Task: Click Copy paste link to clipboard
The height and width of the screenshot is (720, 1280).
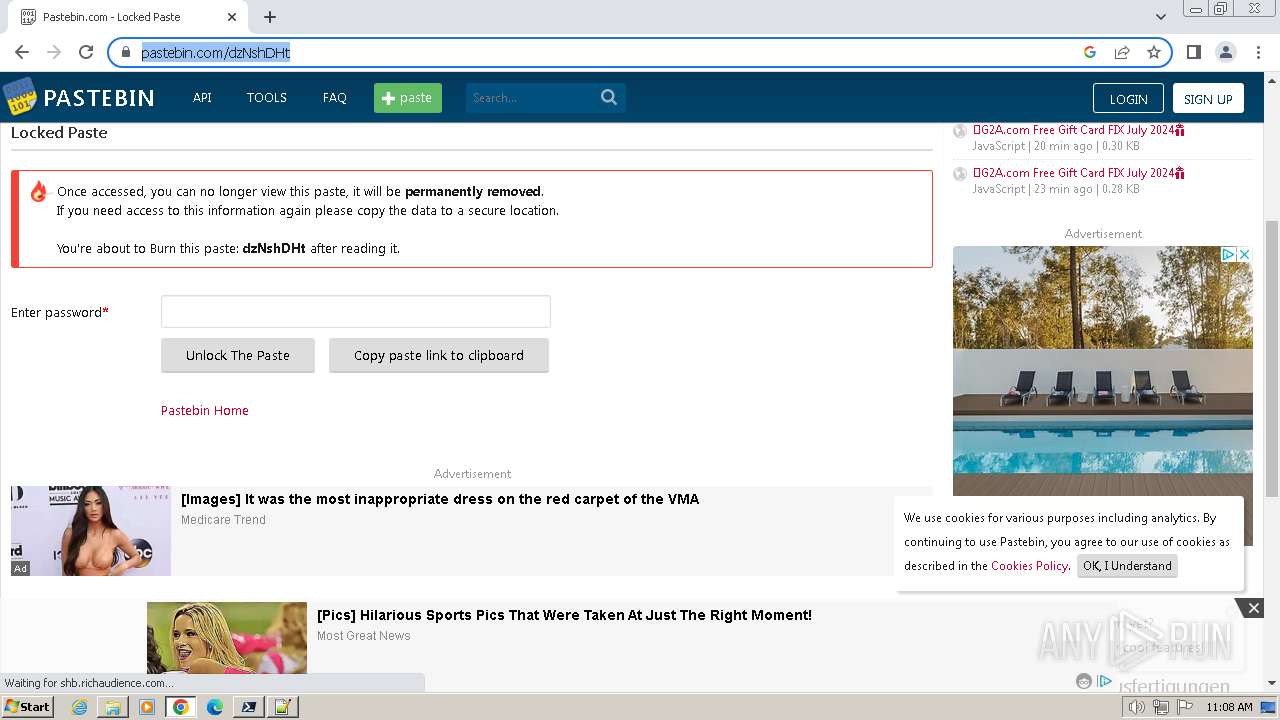Action: click(439, 355)
